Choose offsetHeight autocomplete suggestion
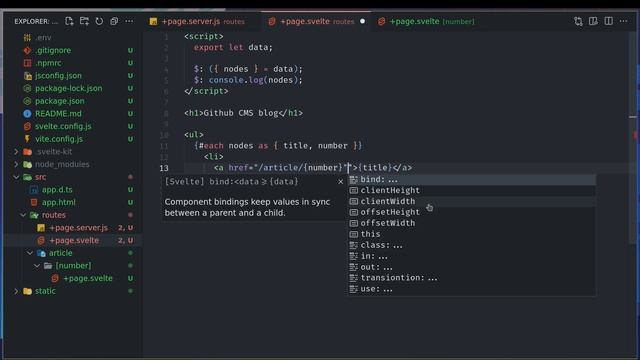 [472, 212]
